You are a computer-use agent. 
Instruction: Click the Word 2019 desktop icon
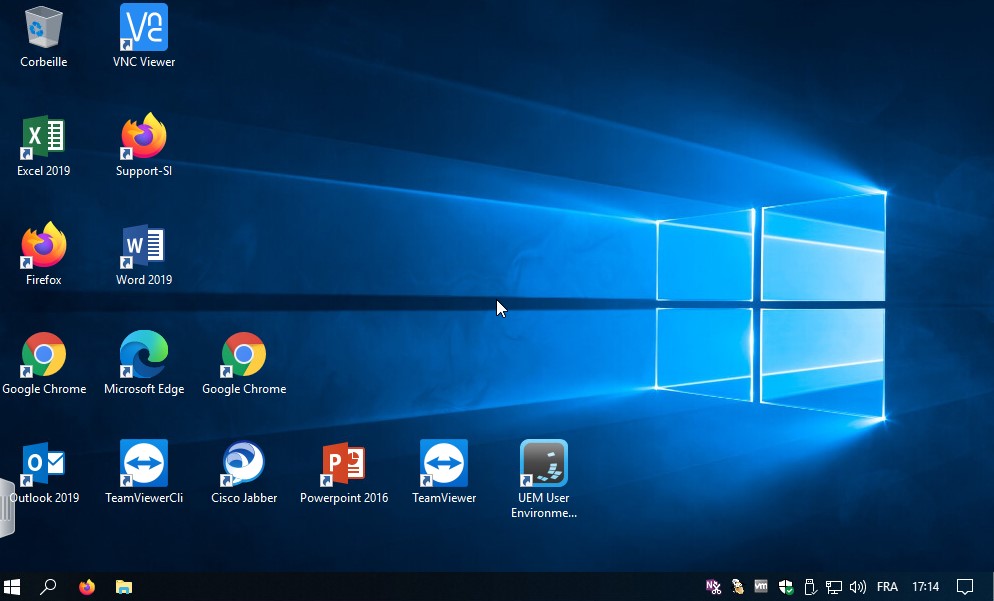click(x=144, y=247)
